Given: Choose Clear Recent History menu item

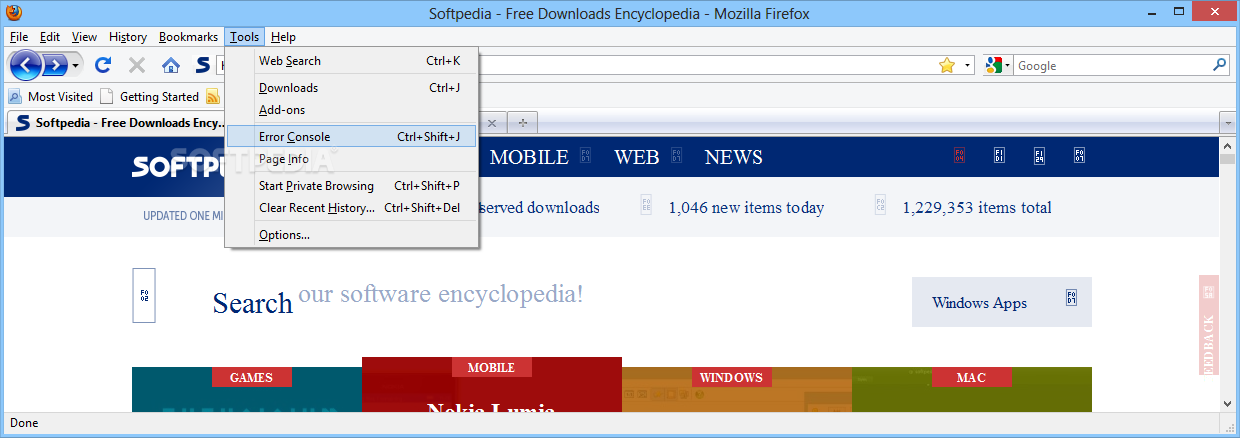Looking at the screenshot, I should (x=352, y=208).
